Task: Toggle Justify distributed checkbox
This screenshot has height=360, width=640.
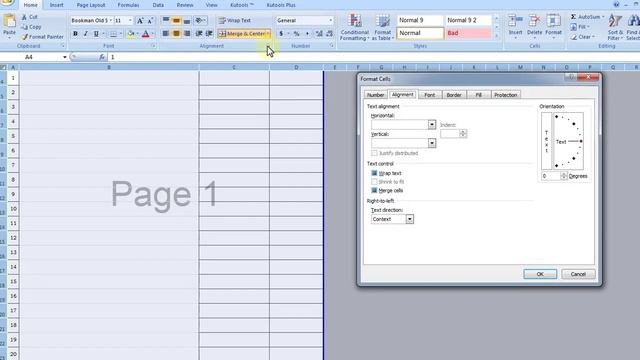Action: [374, 153]
